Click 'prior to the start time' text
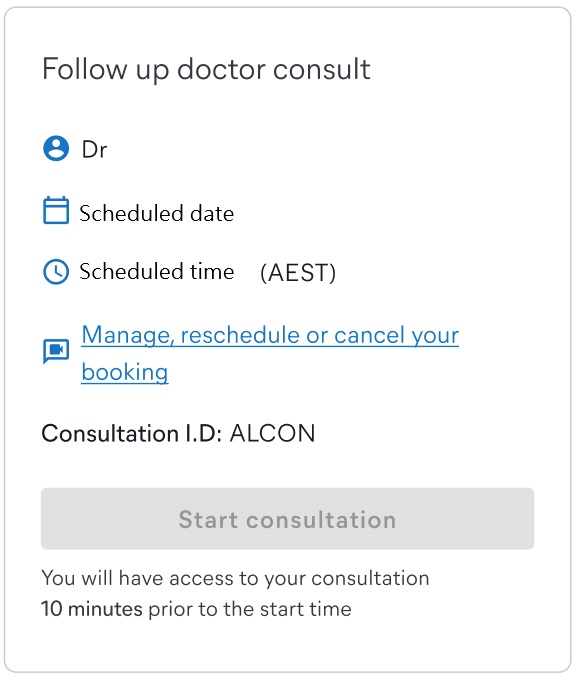577x678 pixels. [250, 609]
